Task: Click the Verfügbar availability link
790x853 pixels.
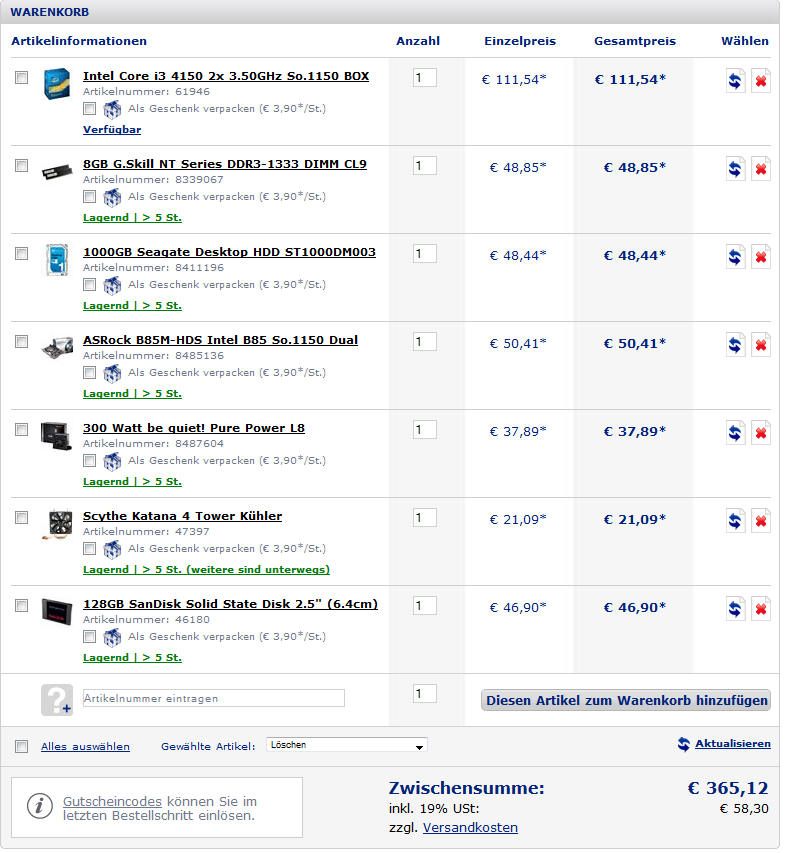Action: pyautogui.click(x=113, y=131)
